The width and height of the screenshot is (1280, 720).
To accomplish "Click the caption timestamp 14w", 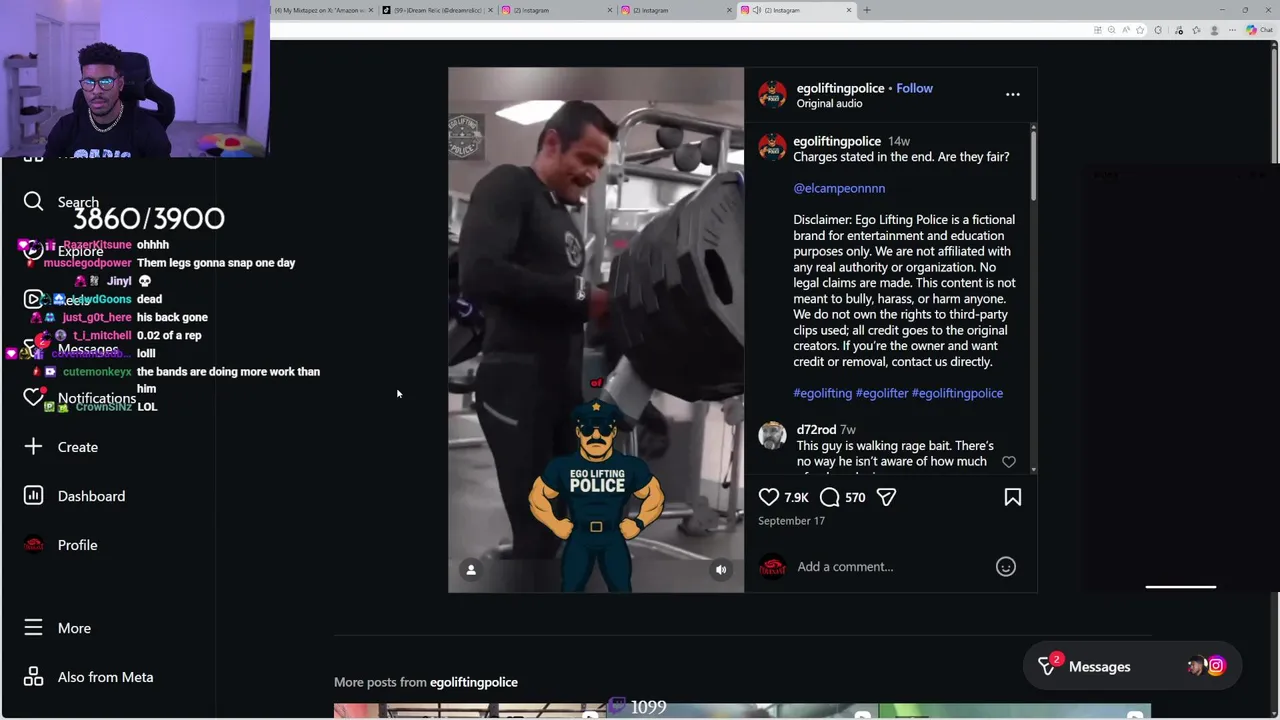I will coord(899,142).
